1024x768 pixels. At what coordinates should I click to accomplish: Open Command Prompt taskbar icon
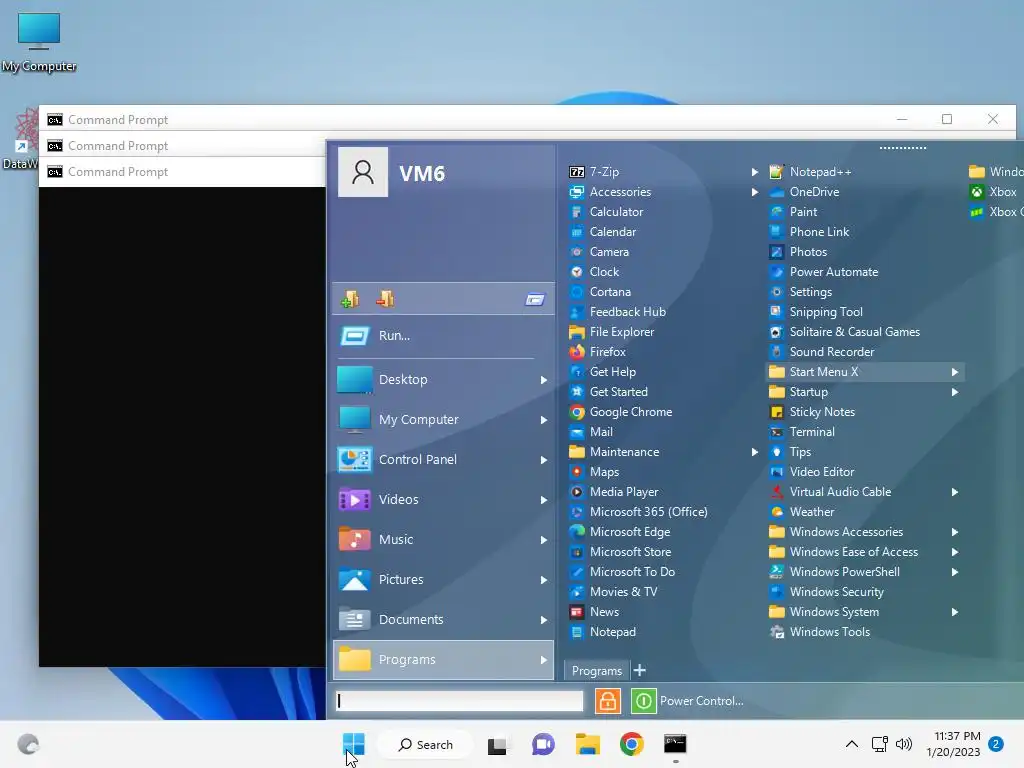[675, 744]
